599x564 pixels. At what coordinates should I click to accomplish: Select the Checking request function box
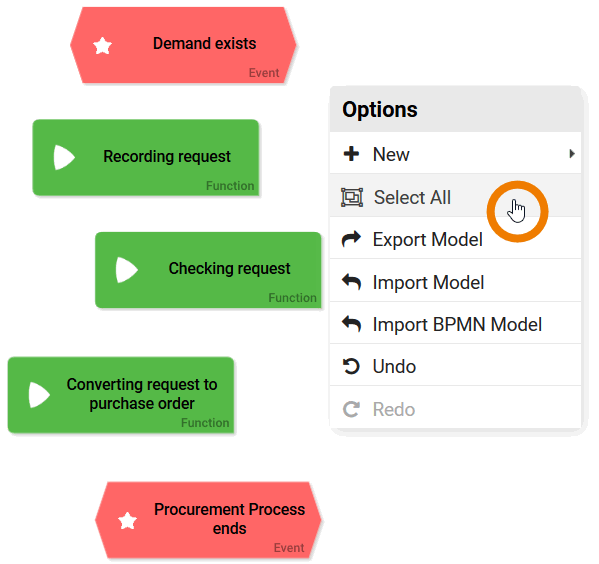point(208,270)
